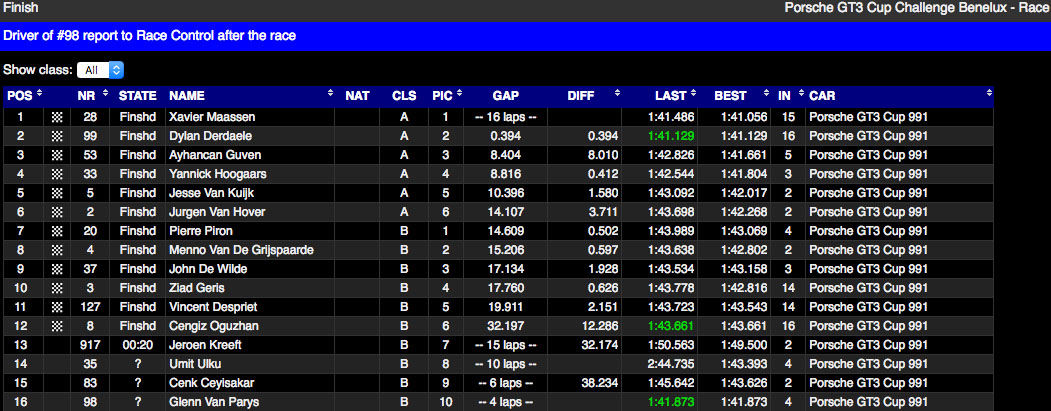Screen dimensions: 1051x411
Task: Click the DIFF column header
Action: point(581,96)
